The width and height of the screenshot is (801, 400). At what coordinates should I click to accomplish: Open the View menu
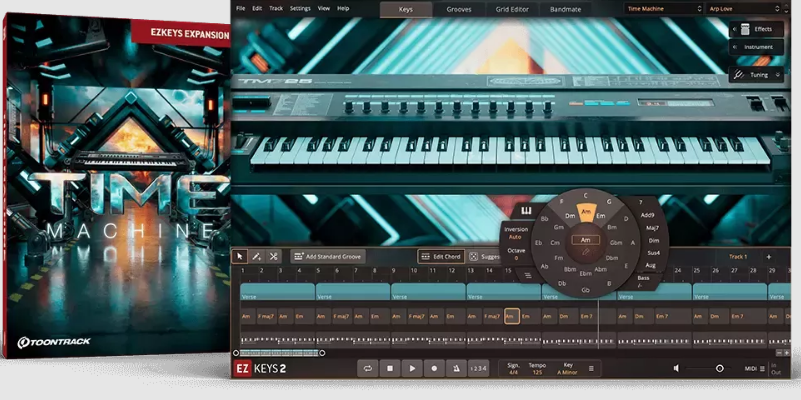[324, 8]
